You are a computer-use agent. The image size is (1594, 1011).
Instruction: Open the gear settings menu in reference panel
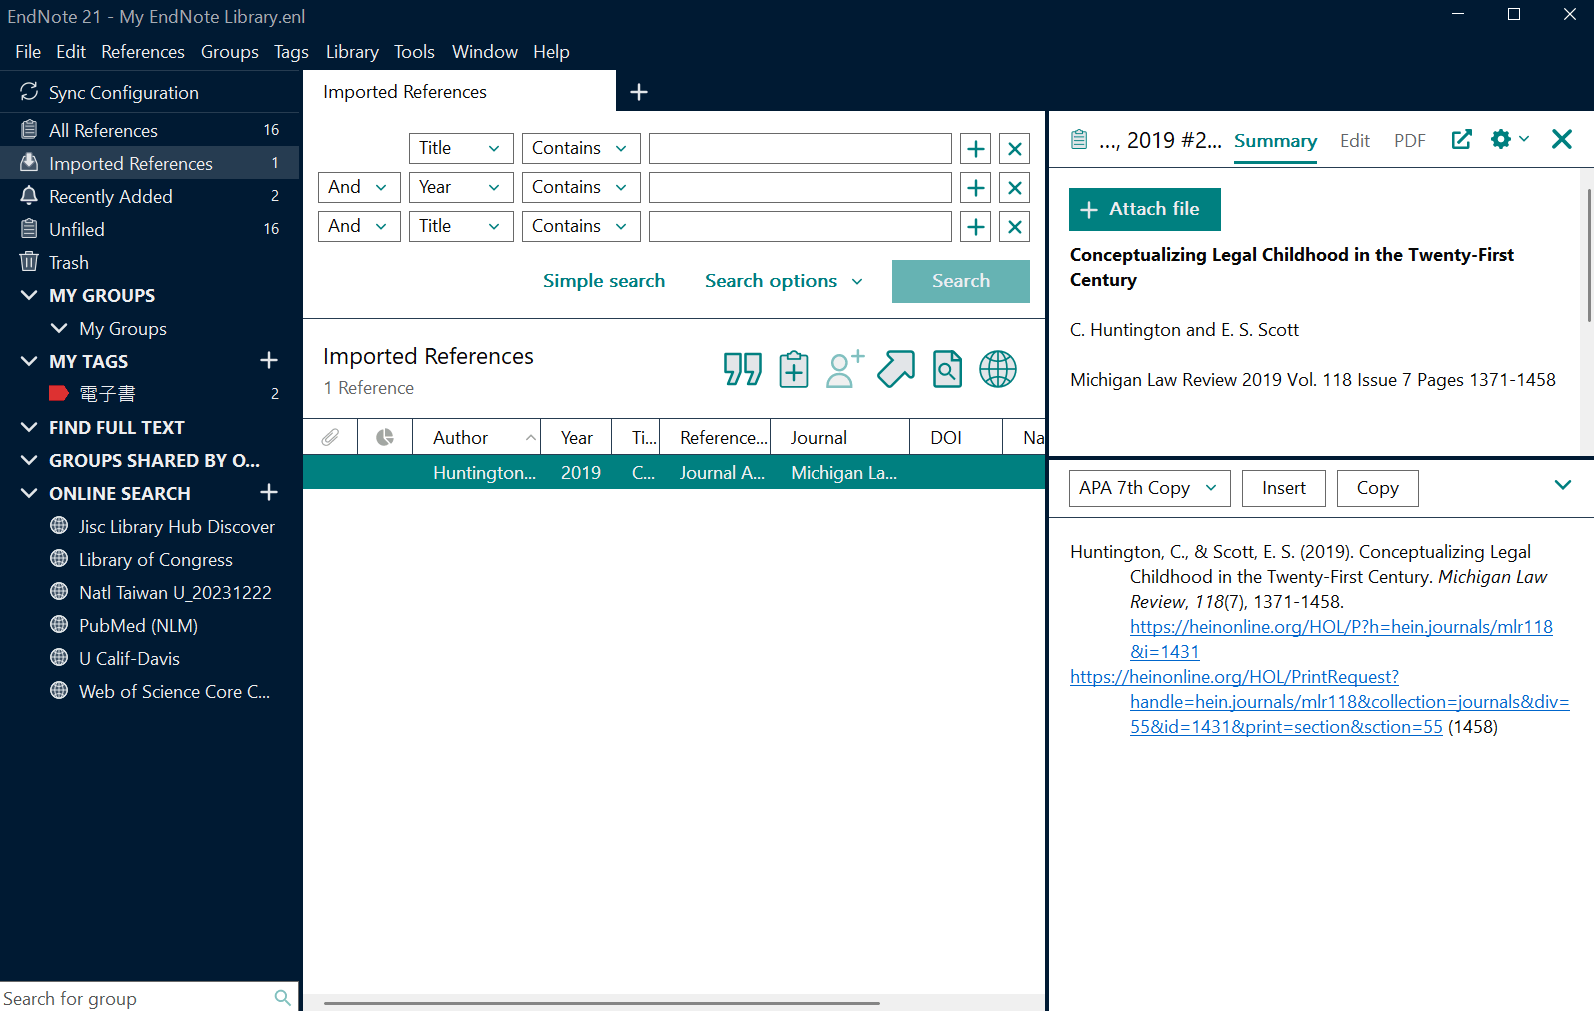coord(1509,140)
